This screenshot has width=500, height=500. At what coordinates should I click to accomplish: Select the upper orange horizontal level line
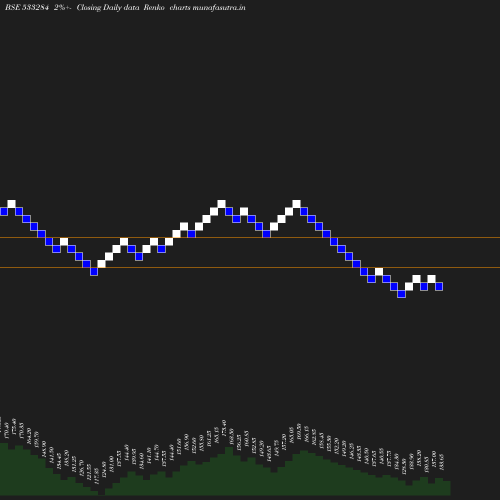[x=250, y=238]
